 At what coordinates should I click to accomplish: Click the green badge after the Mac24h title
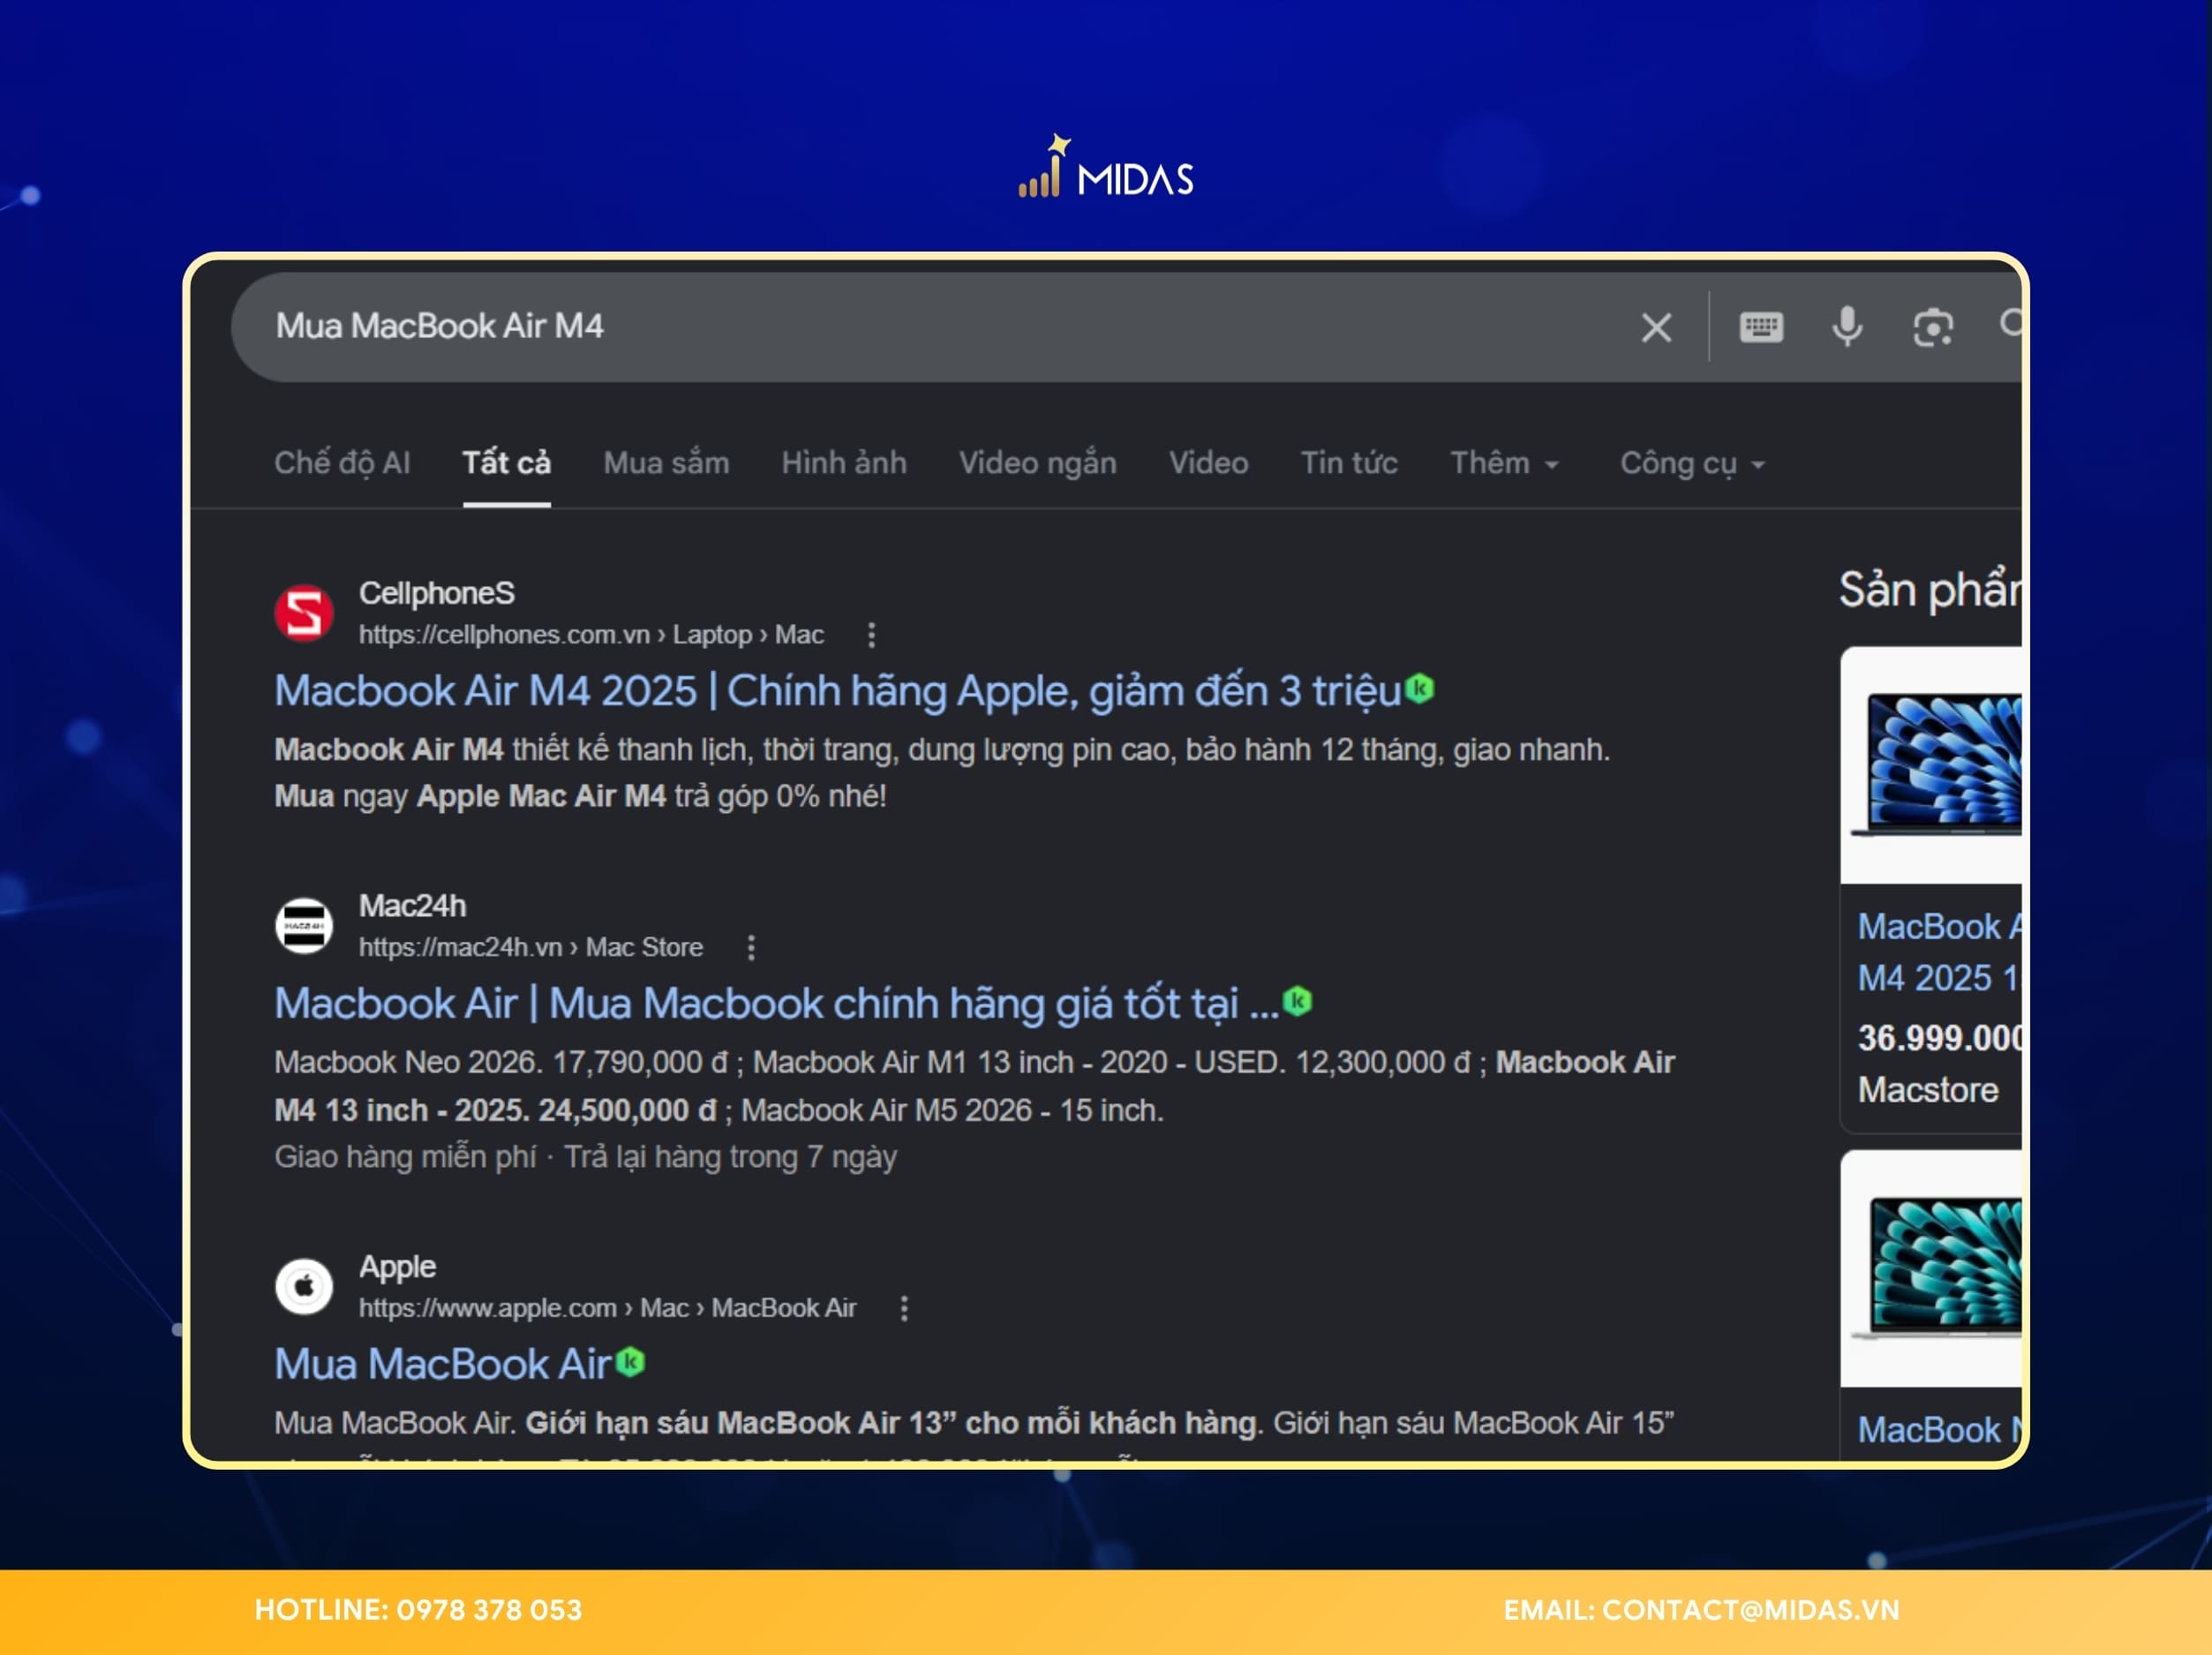point(1297,1000)
